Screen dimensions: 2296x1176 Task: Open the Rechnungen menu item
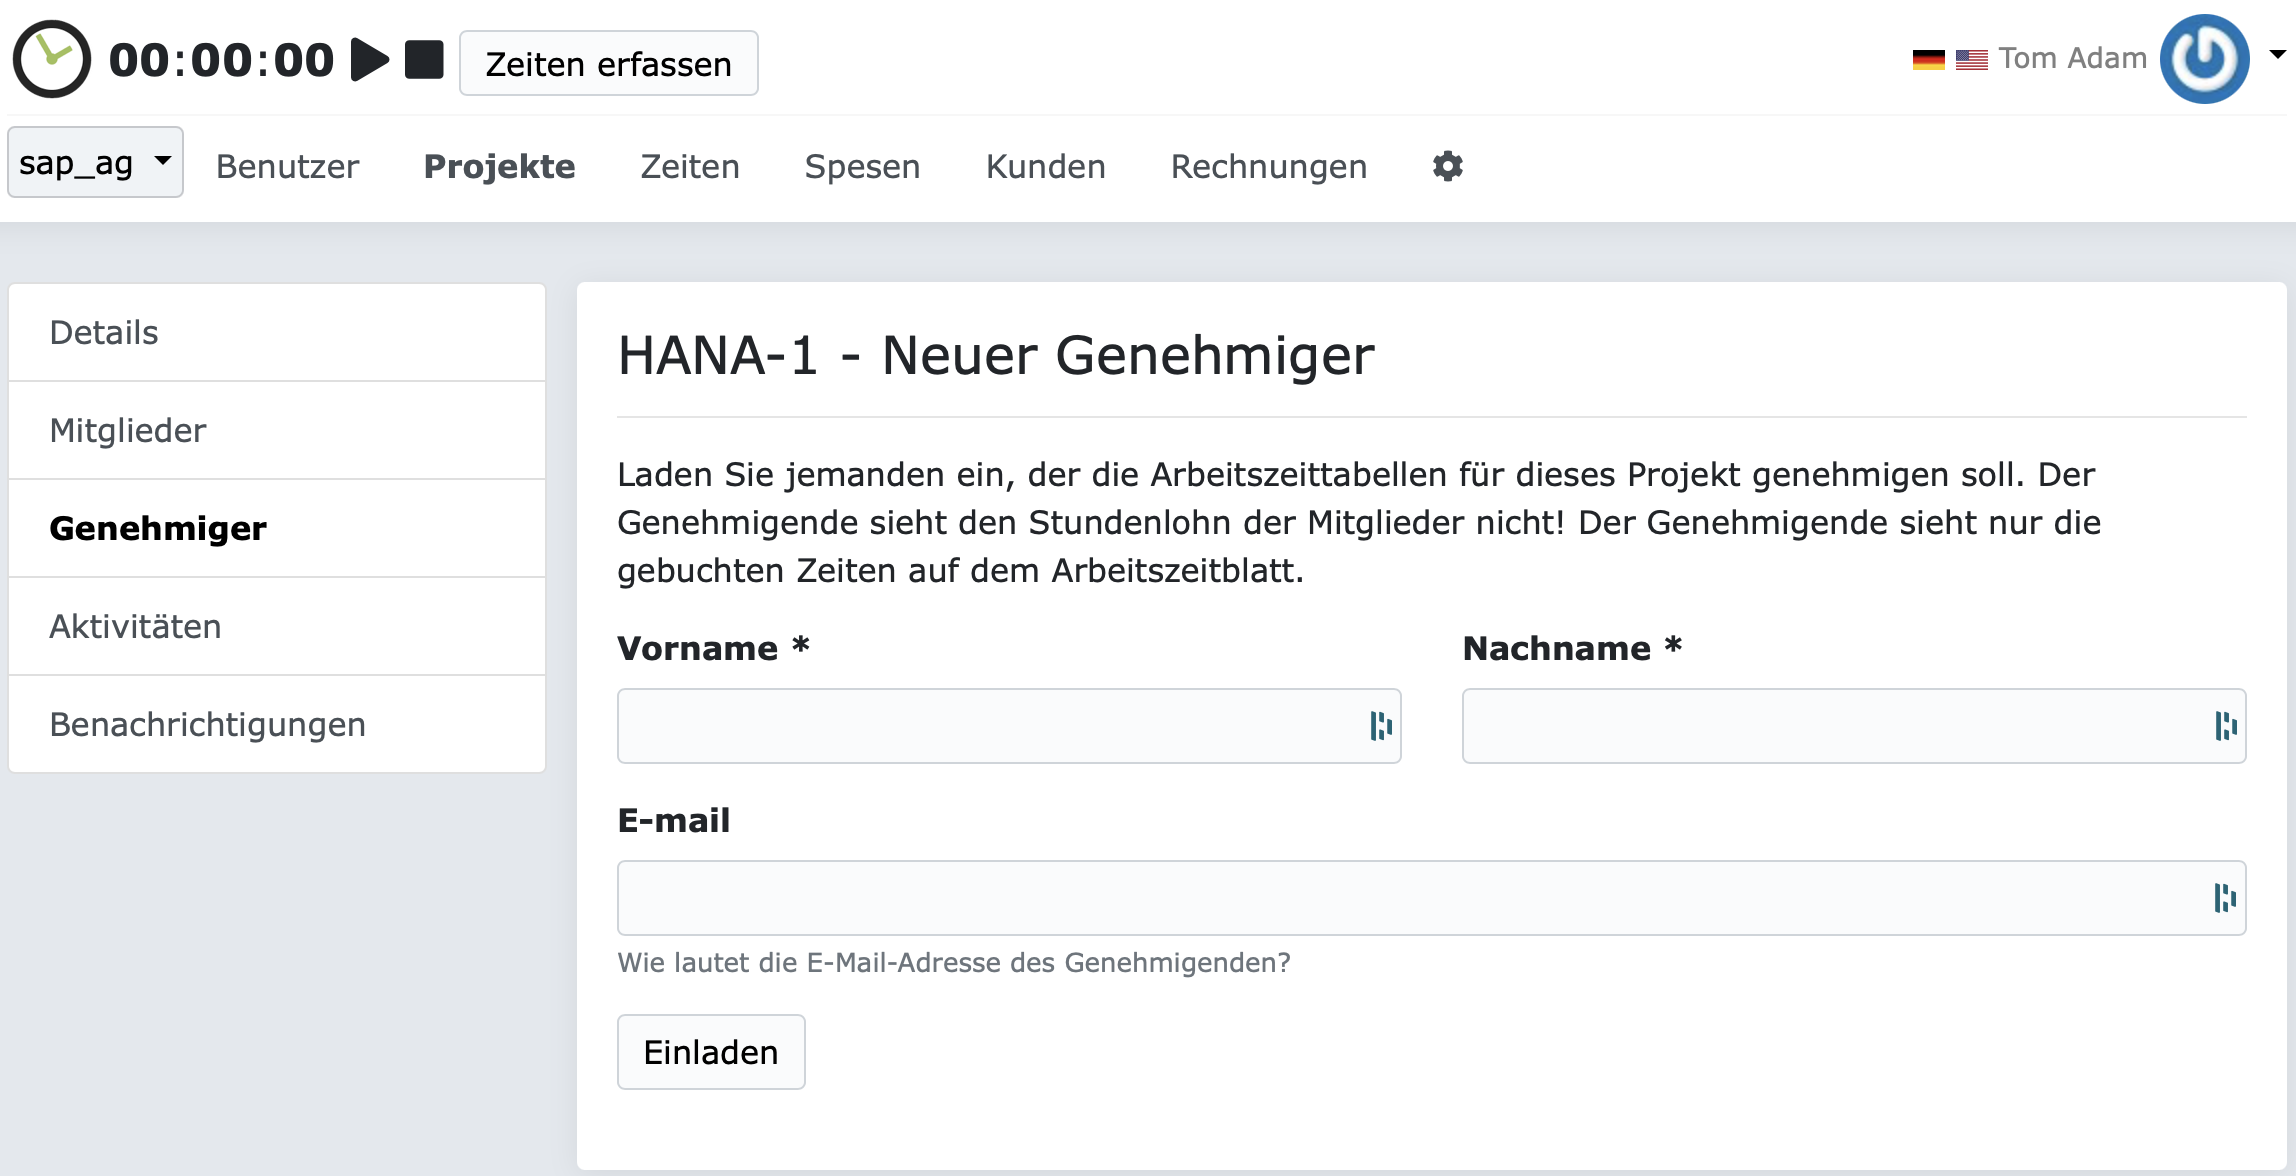(1268, 166)
